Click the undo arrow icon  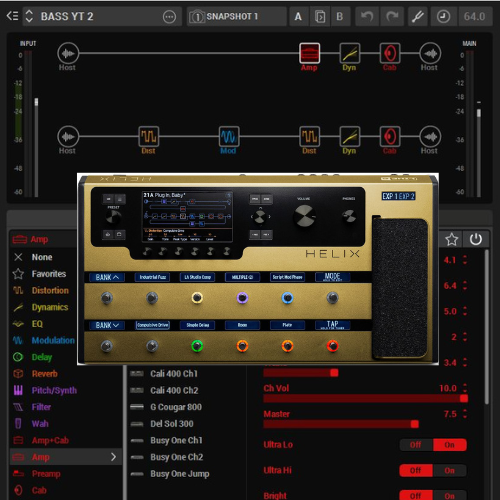pyautogui.click(x=367, y=16)
